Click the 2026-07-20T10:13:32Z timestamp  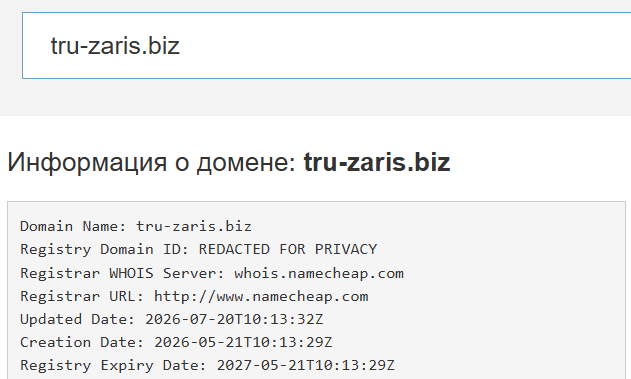tap(234, 319)
